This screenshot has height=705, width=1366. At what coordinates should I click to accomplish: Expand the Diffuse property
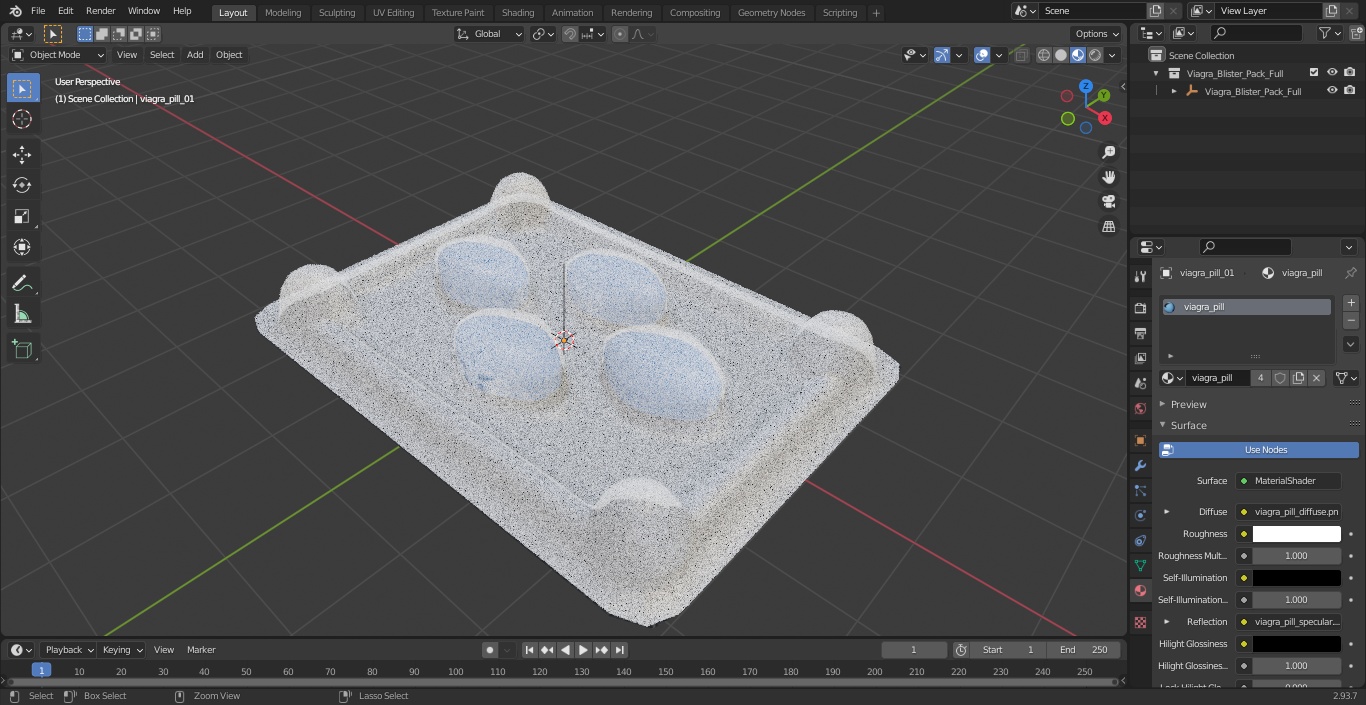point(1166,512)
